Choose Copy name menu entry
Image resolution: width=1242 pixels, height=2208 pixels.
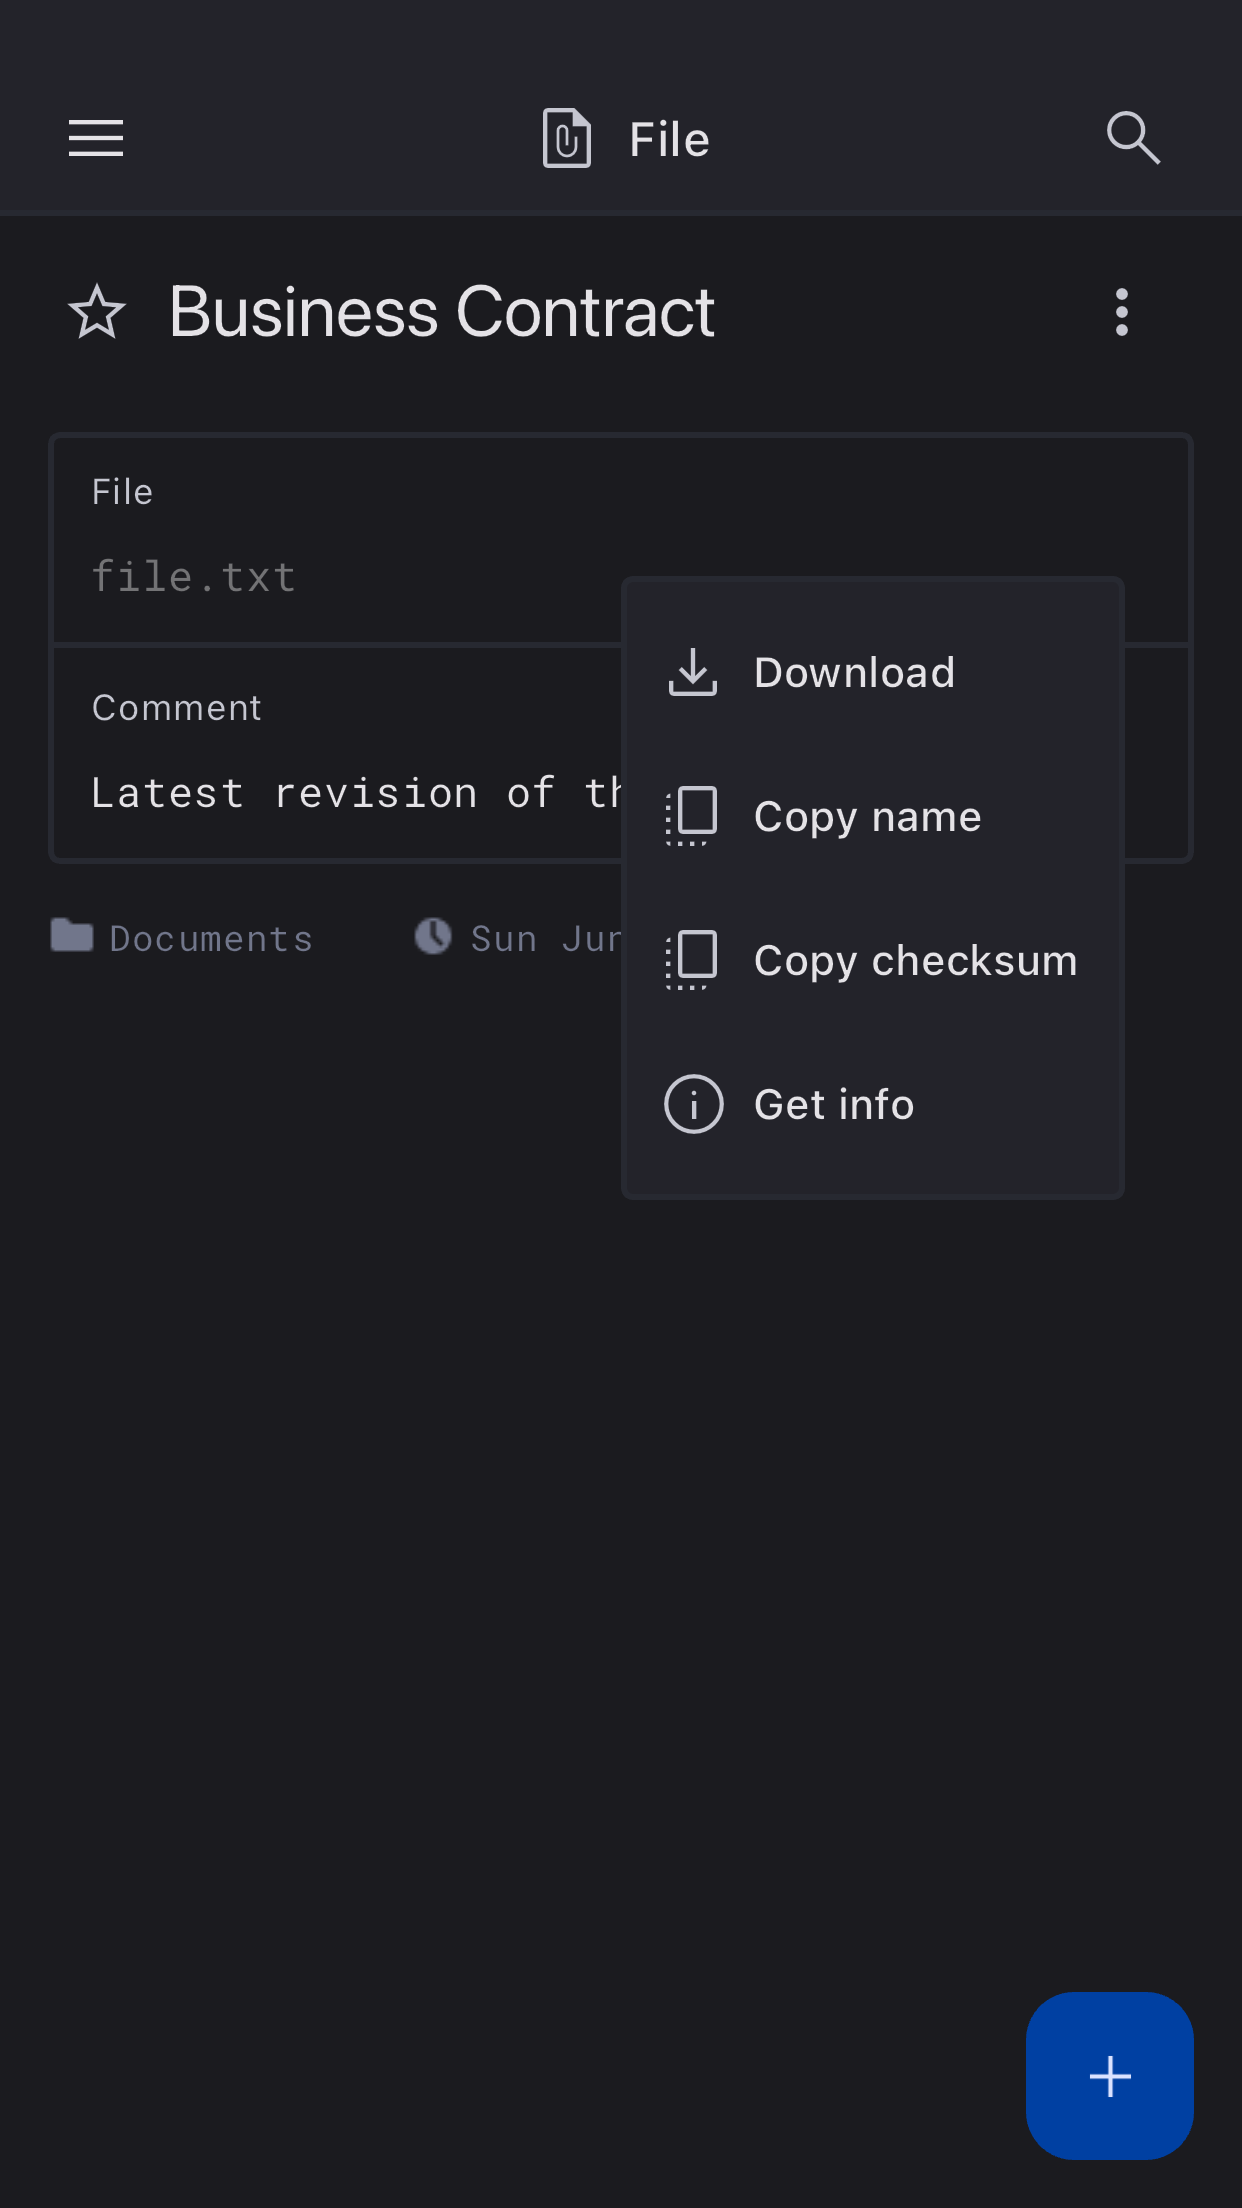[867, 817]
